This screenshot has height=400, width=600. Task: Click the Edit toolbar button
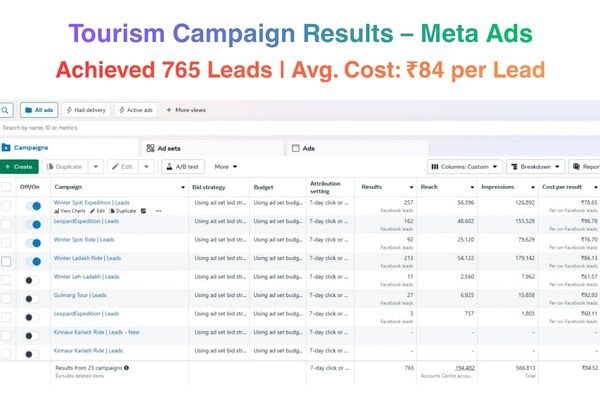(123, 167)
